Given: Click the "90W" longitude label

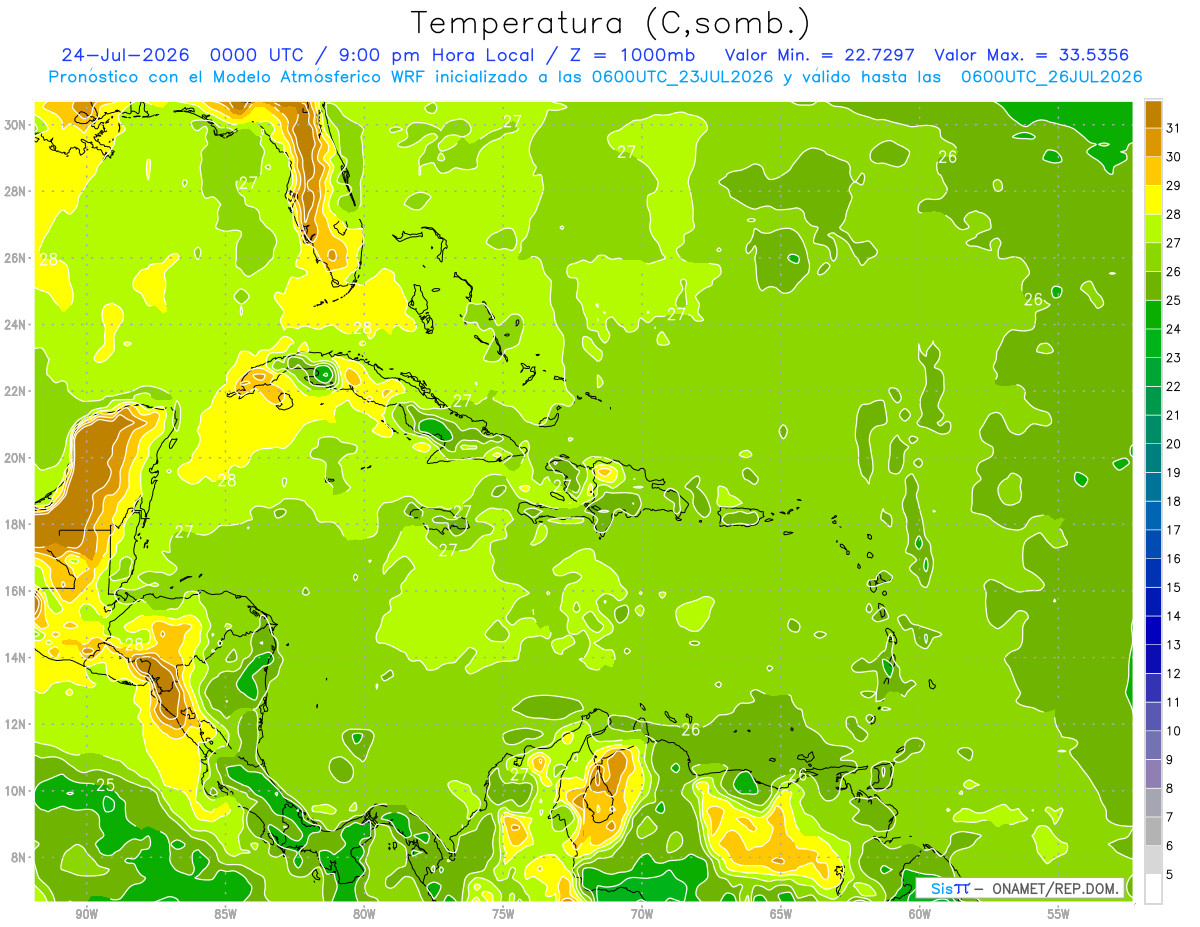Looking at the screenshot, I should tap(86, 914).
